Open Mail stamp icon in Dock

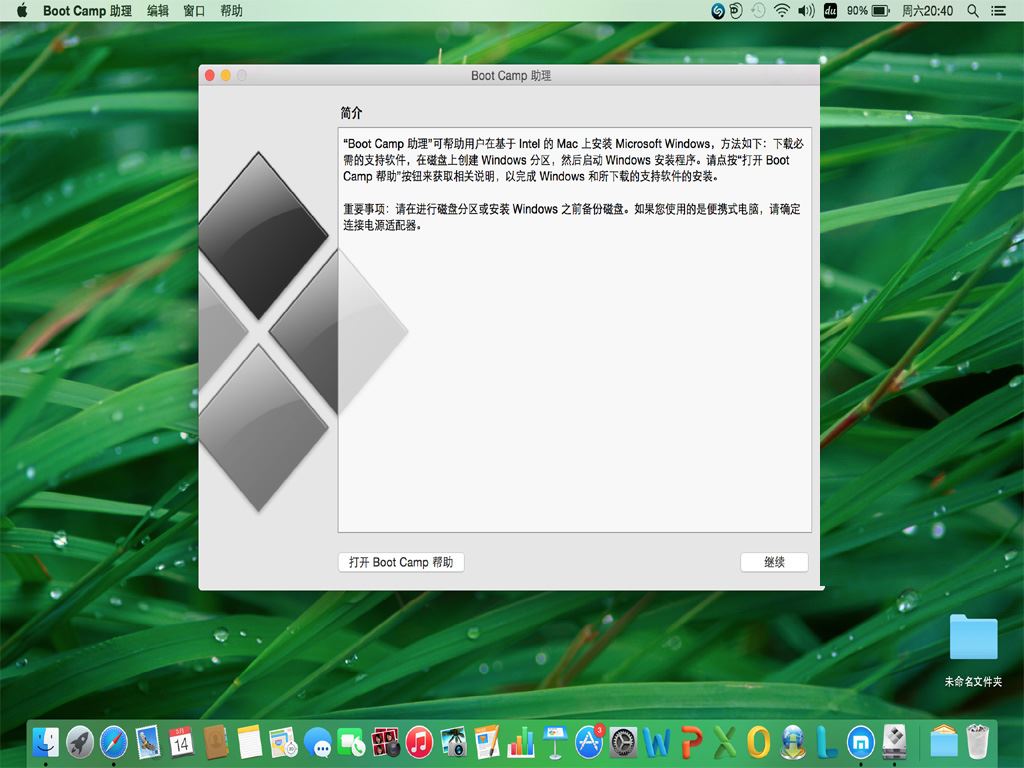click(x=148, y=742)
